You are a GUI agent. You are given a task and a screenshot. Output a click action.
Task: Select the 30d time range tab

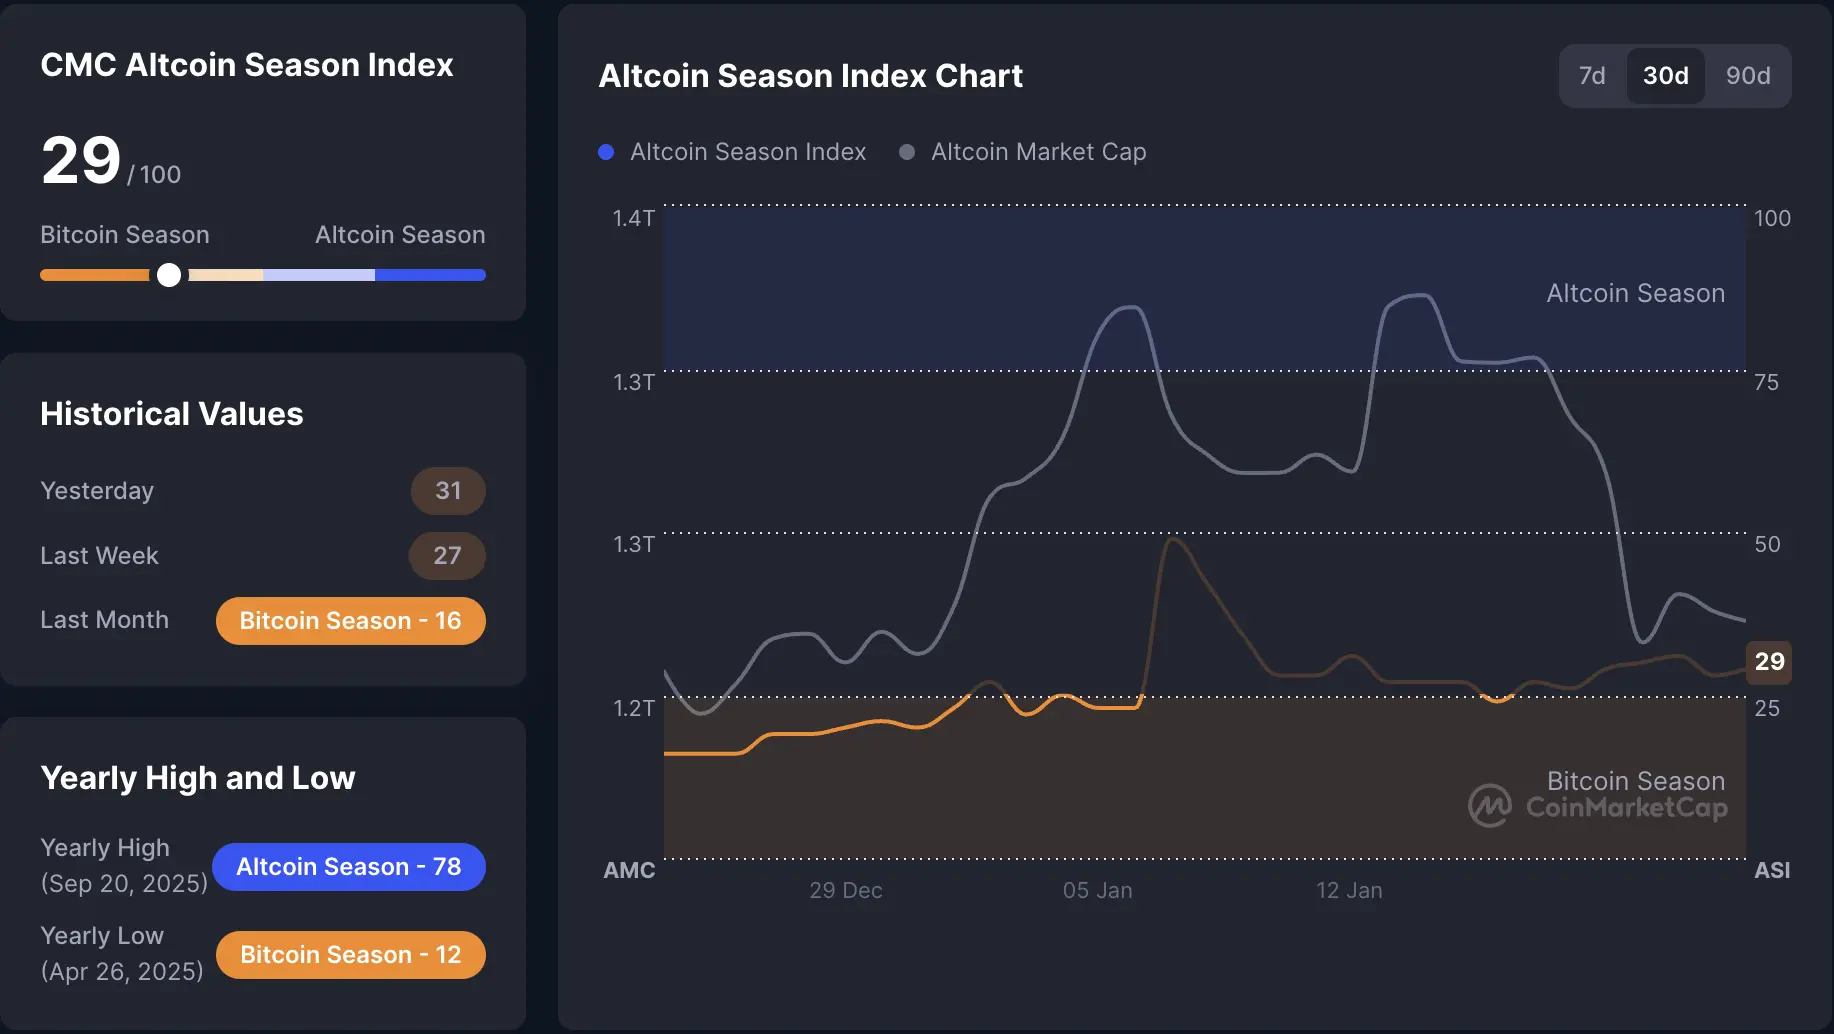point(1665,75)
